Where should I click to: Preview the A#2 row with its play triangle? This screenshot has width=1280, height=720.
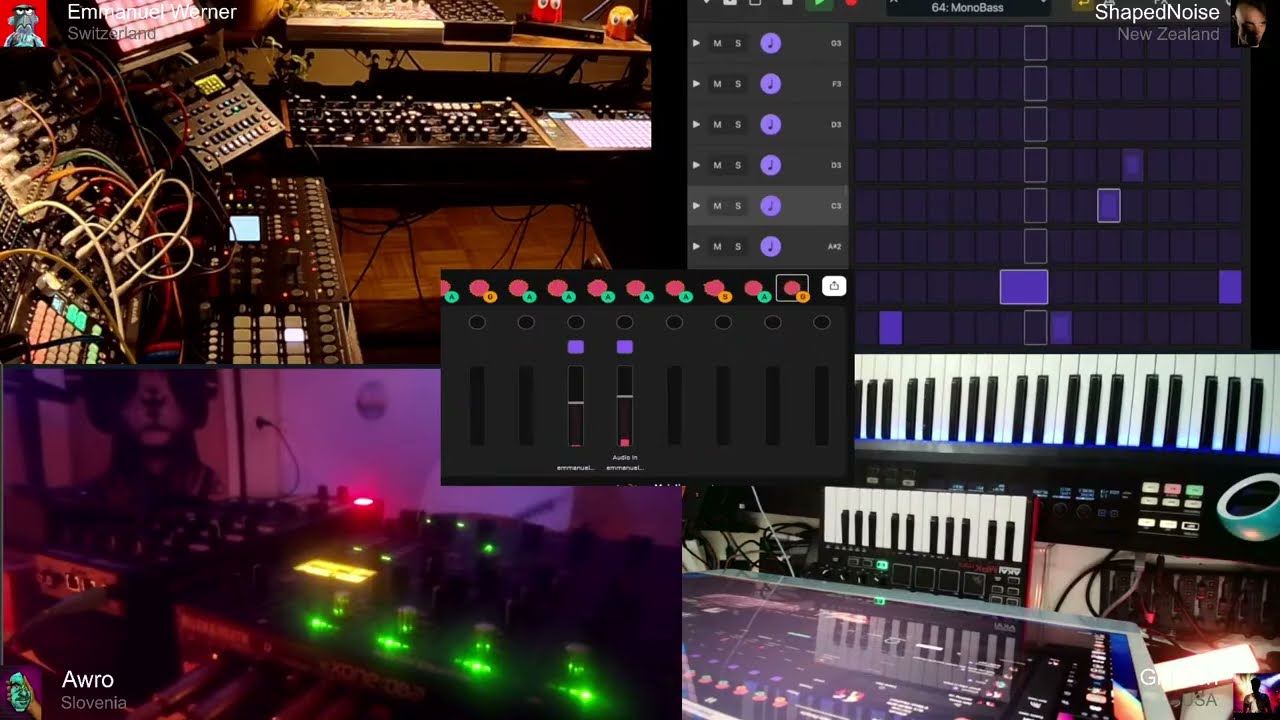[x=696, y=246]
